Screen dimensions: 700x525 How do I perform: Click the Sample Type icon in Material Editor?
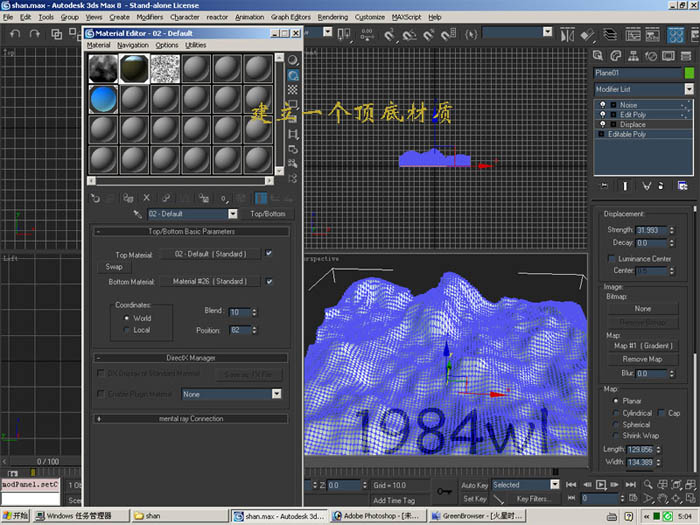click(293, 60)
